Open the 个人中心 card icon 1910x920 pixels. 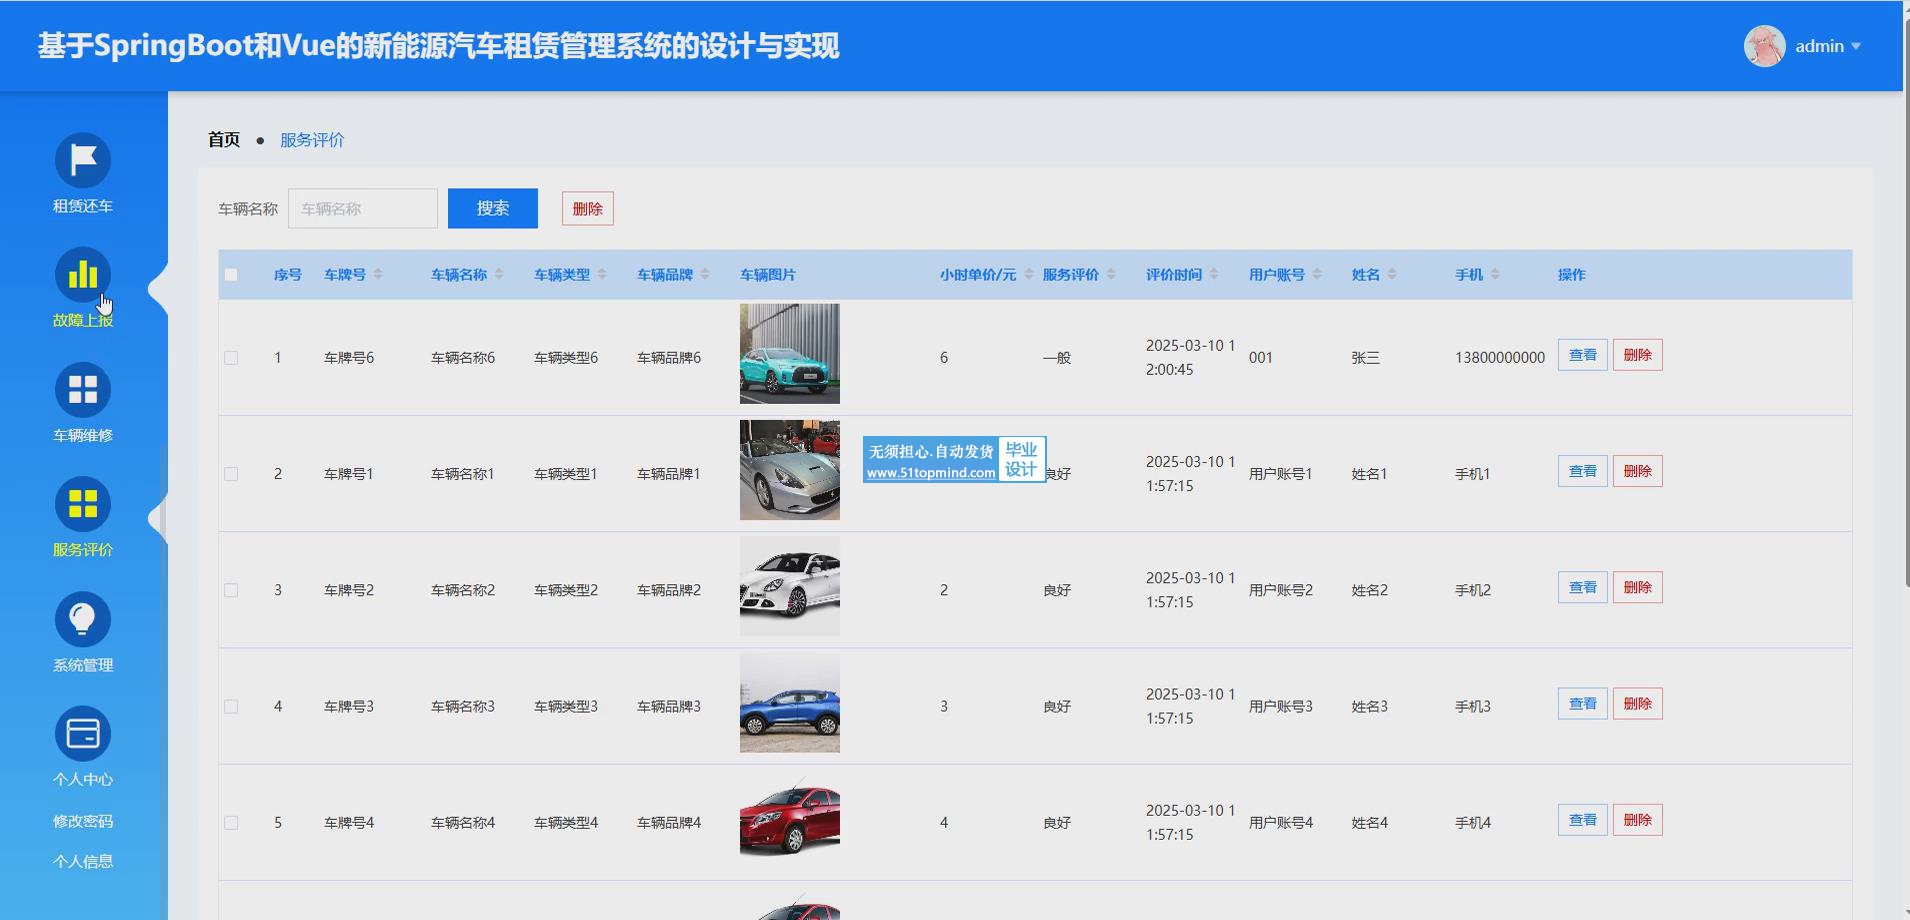point(82,734)
